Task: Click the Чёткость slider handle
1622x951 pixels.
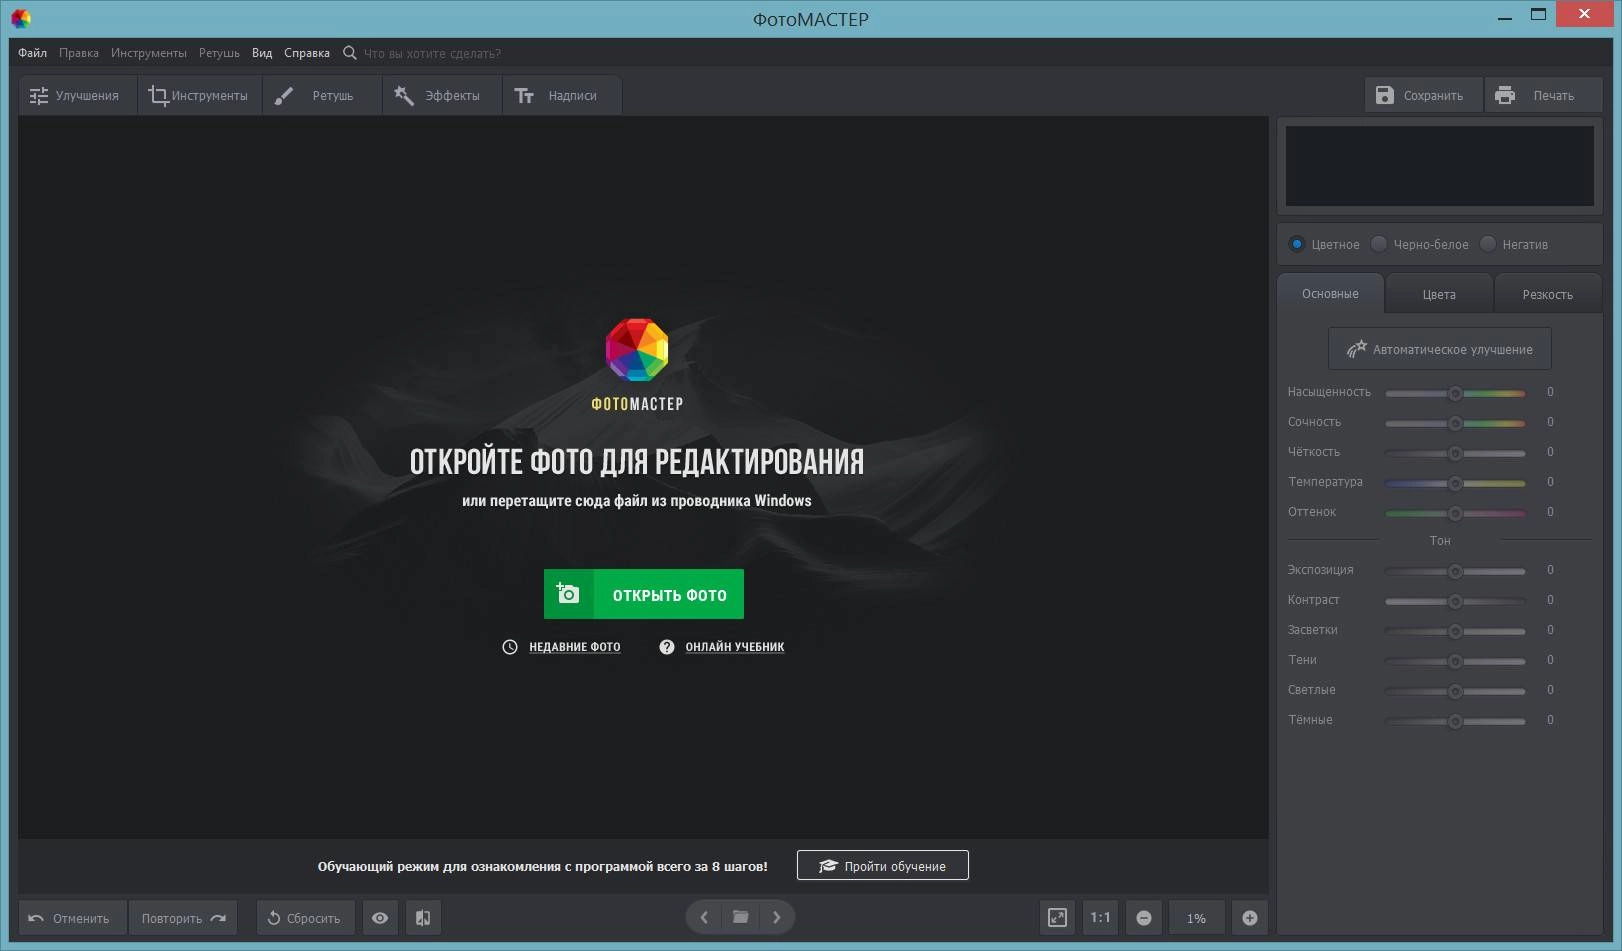Action: (x=1455, y=453)
